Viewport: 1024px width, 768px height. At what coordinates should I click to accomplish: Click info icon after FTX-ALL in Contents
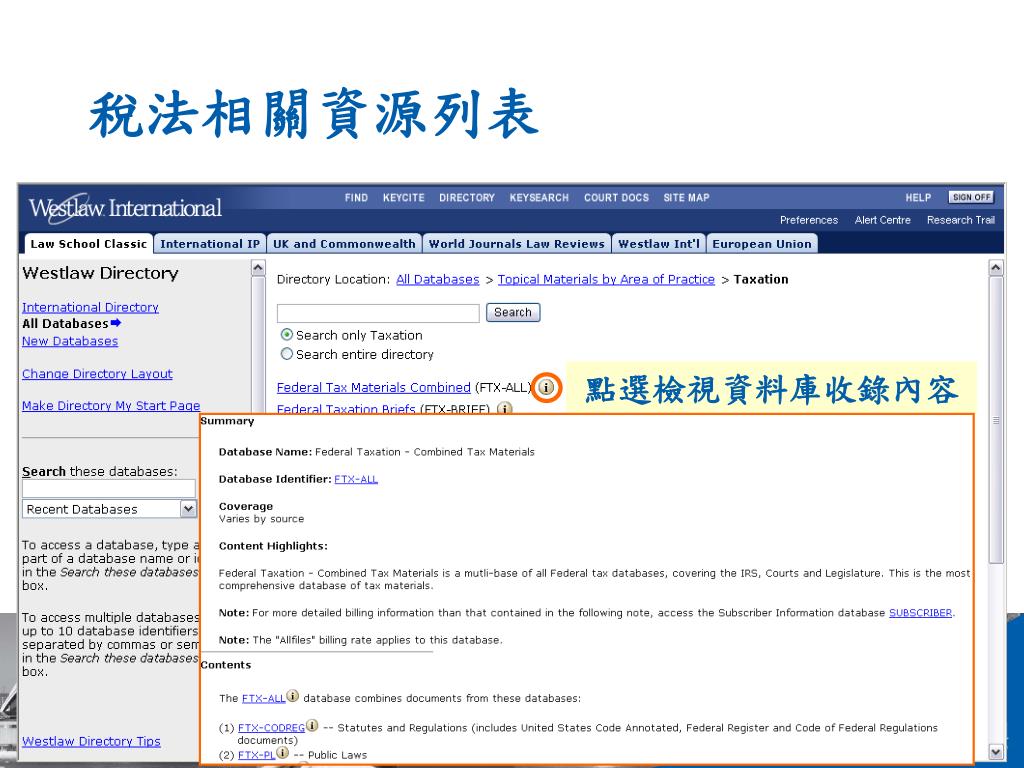[x=293, y=696]
